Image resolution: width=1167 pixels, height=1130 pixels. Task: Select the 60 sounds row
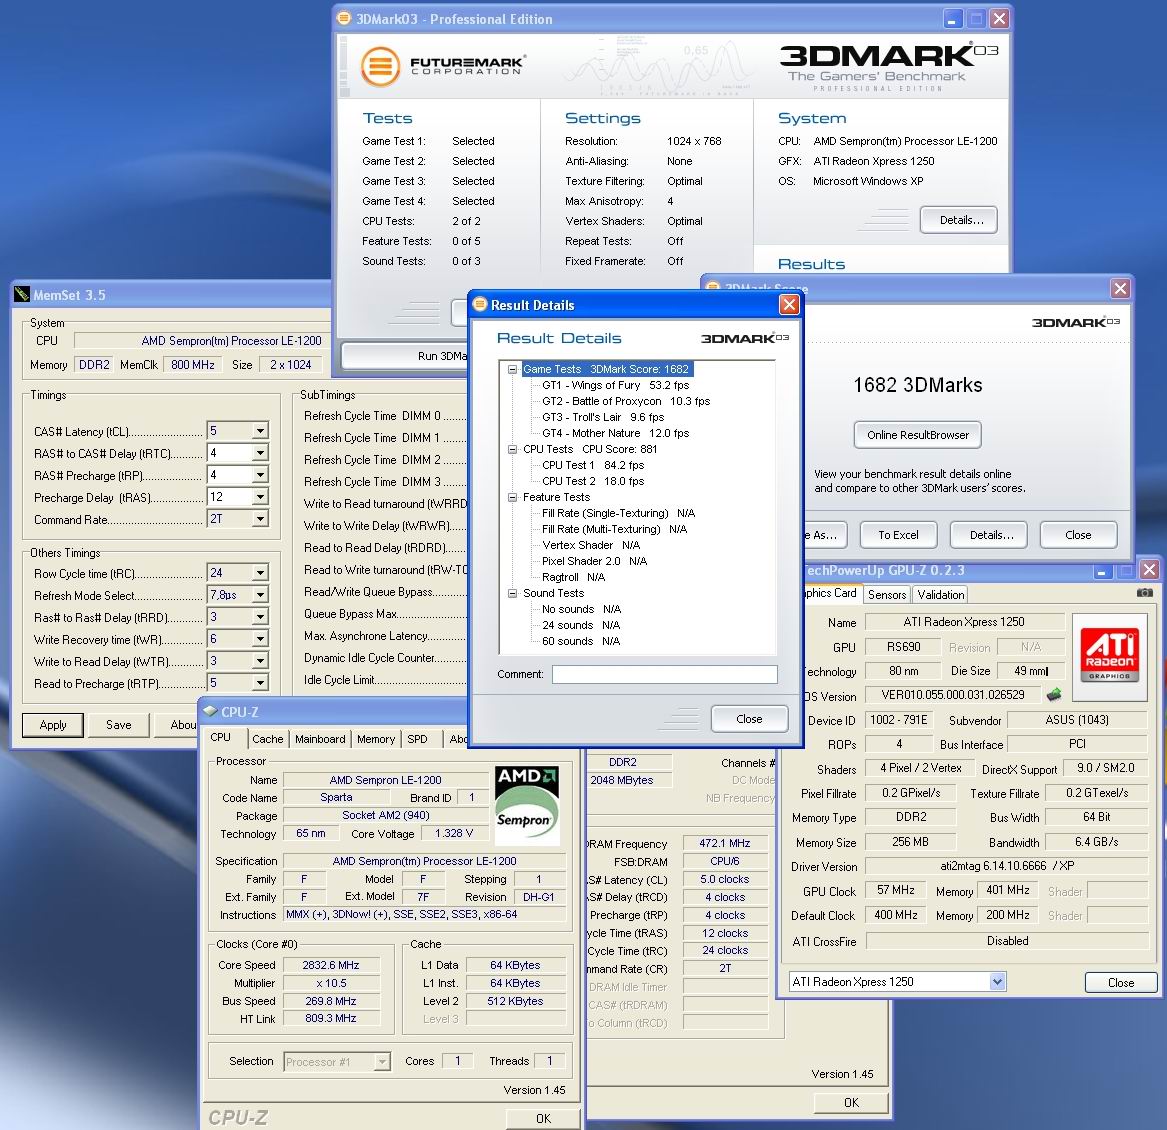[x=581, y=641]
